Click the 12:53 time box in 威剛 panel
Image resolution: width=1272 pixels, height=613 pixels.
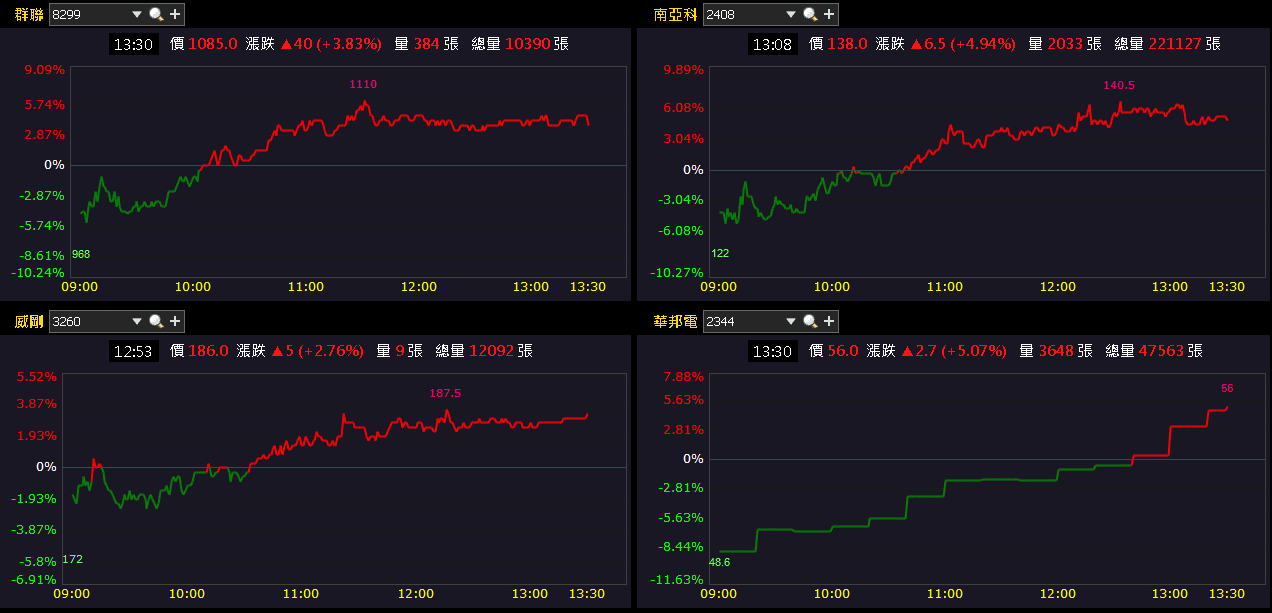[x=133, y=351]
